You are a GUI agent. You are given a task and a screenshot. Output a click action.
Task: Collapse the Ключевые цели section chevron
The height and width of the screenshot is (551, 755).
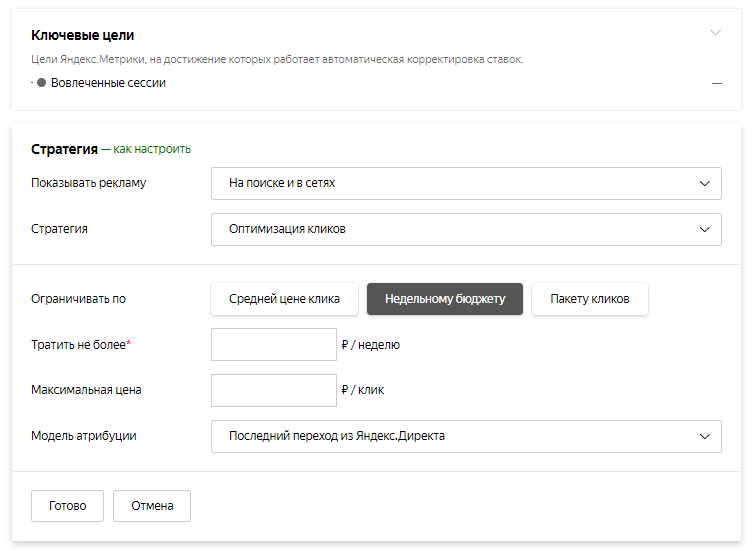(x=715, y=33)
